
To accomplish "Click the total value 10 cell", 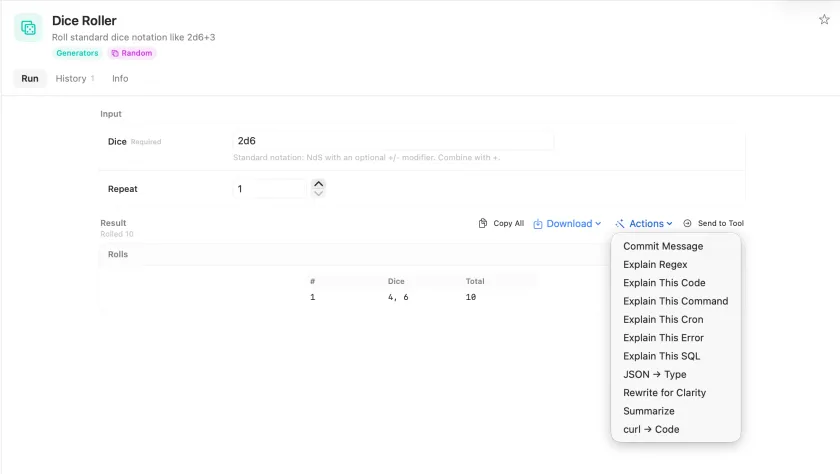I will pyautogui.click(x=470, y=297).
